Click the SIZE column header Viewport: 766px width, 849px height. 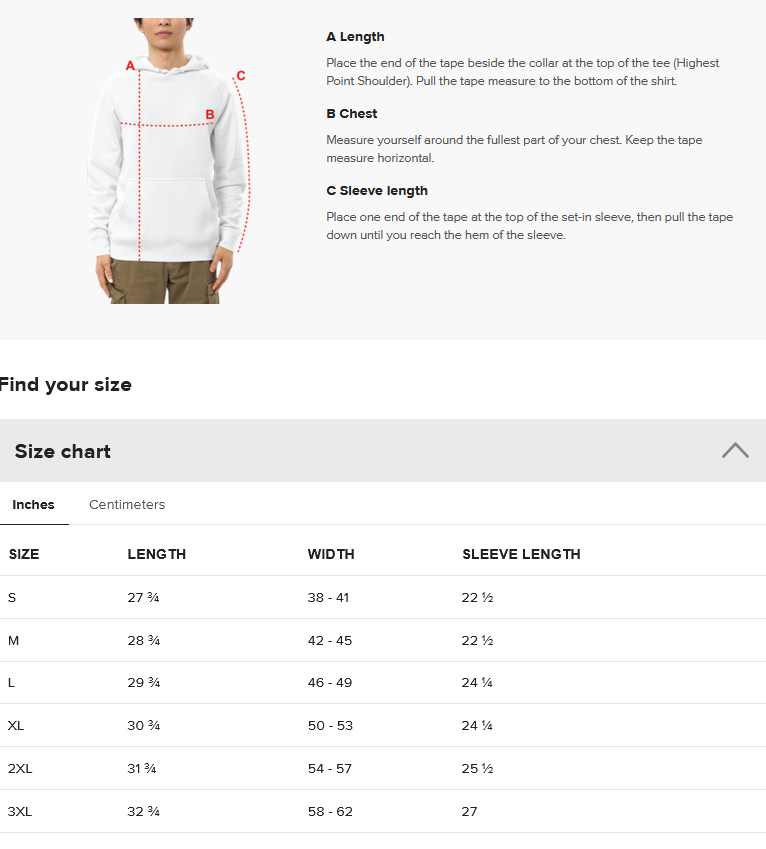(x=24, y=554)
